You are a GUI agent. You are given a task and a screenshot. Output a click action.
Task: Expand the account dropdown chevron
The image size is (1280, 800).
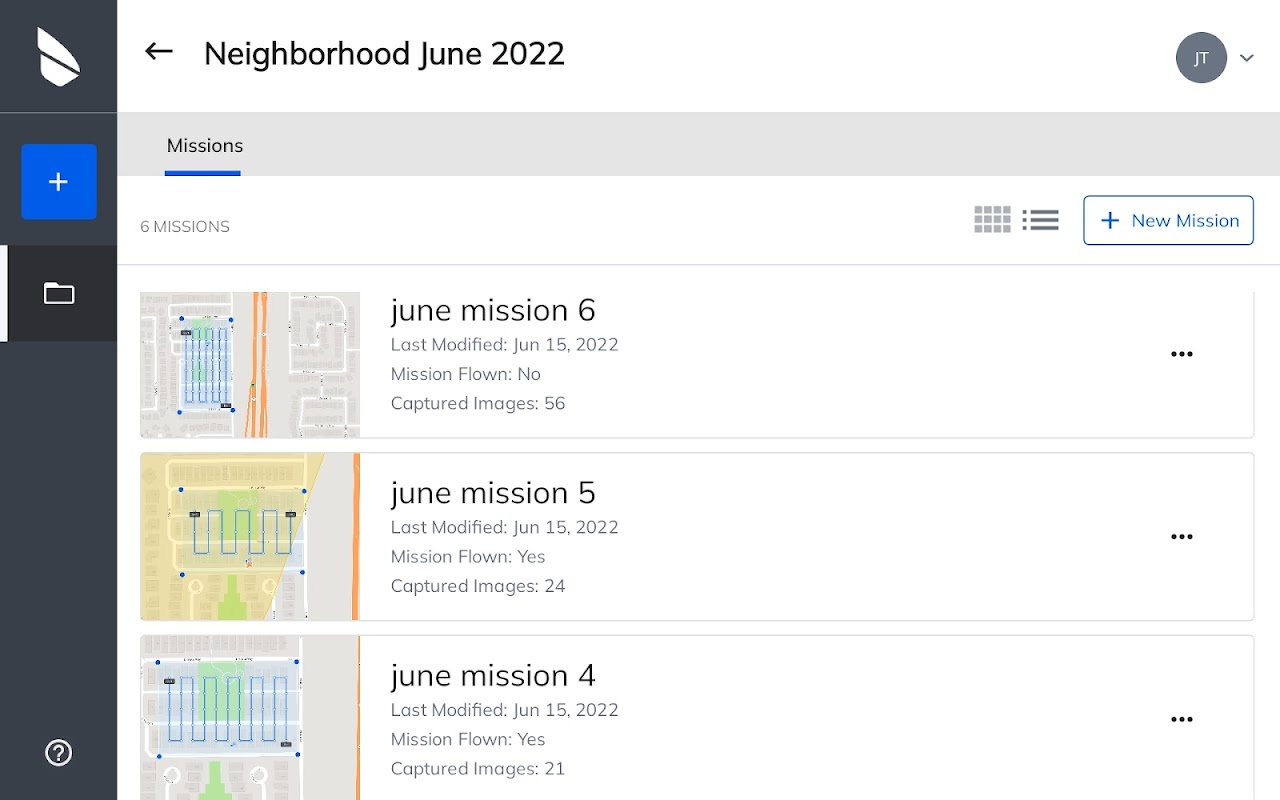(x=1246, y=58)
